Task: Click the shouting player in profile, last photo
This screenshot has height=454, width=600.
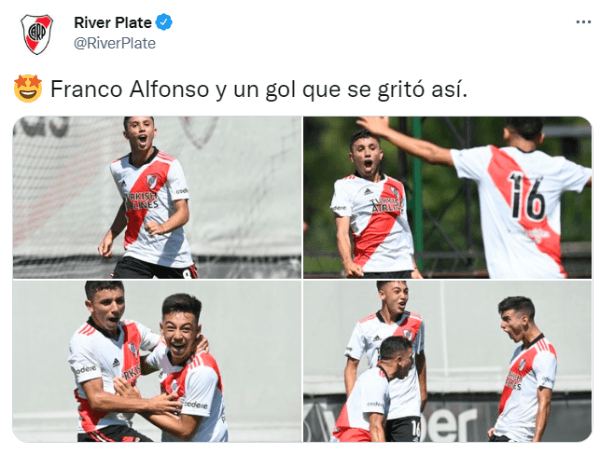Action: [x=524, y=369]
